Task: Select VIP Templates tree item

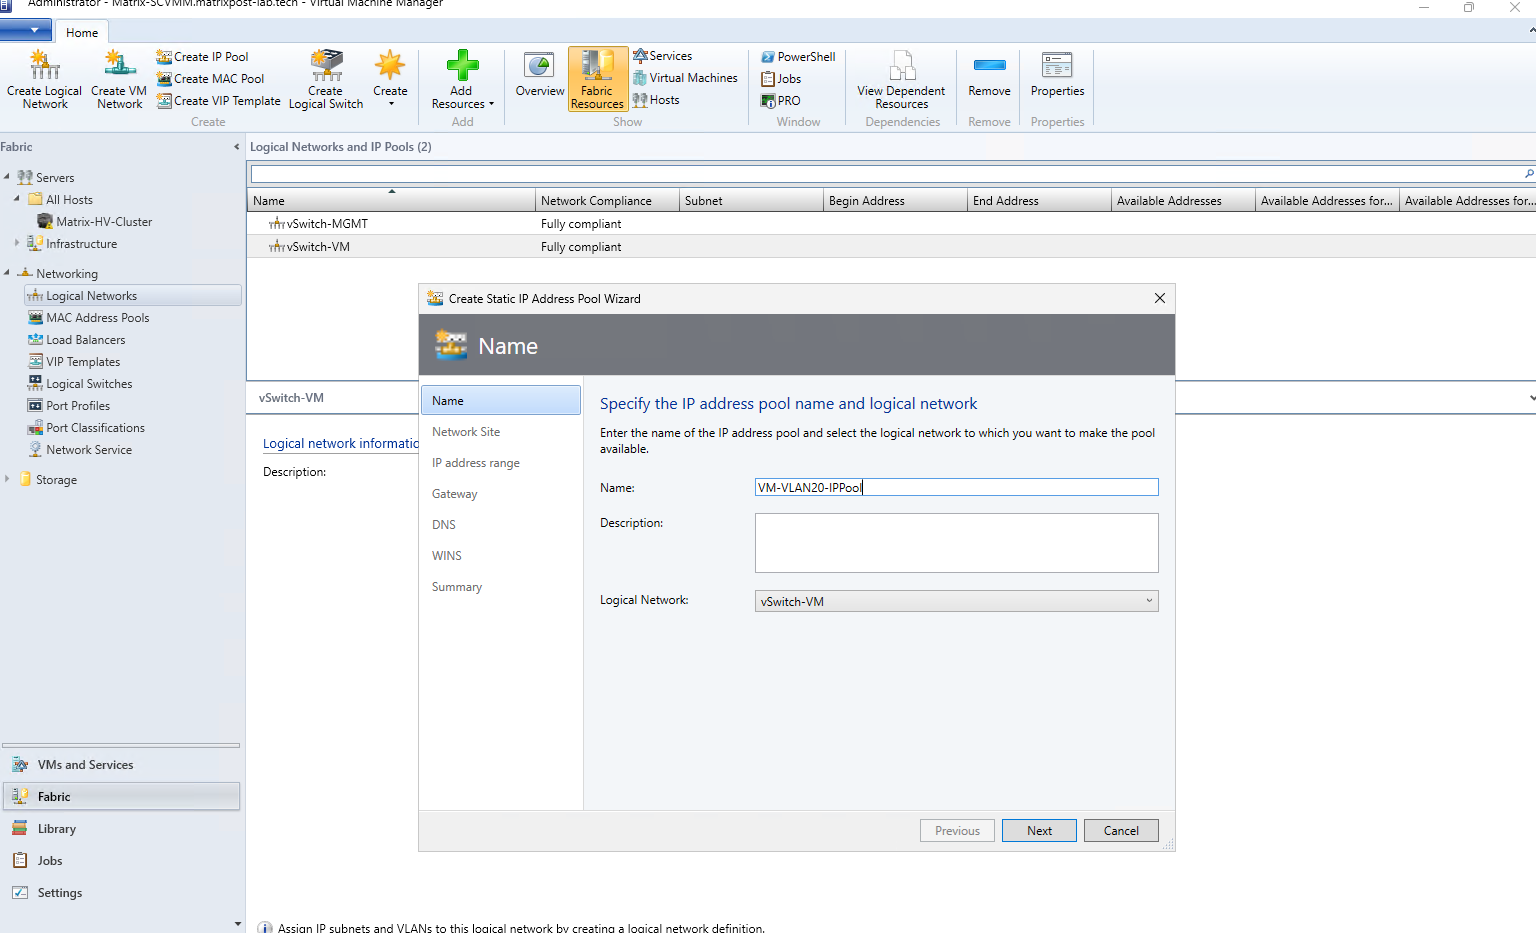Action: tap(74, 362)
